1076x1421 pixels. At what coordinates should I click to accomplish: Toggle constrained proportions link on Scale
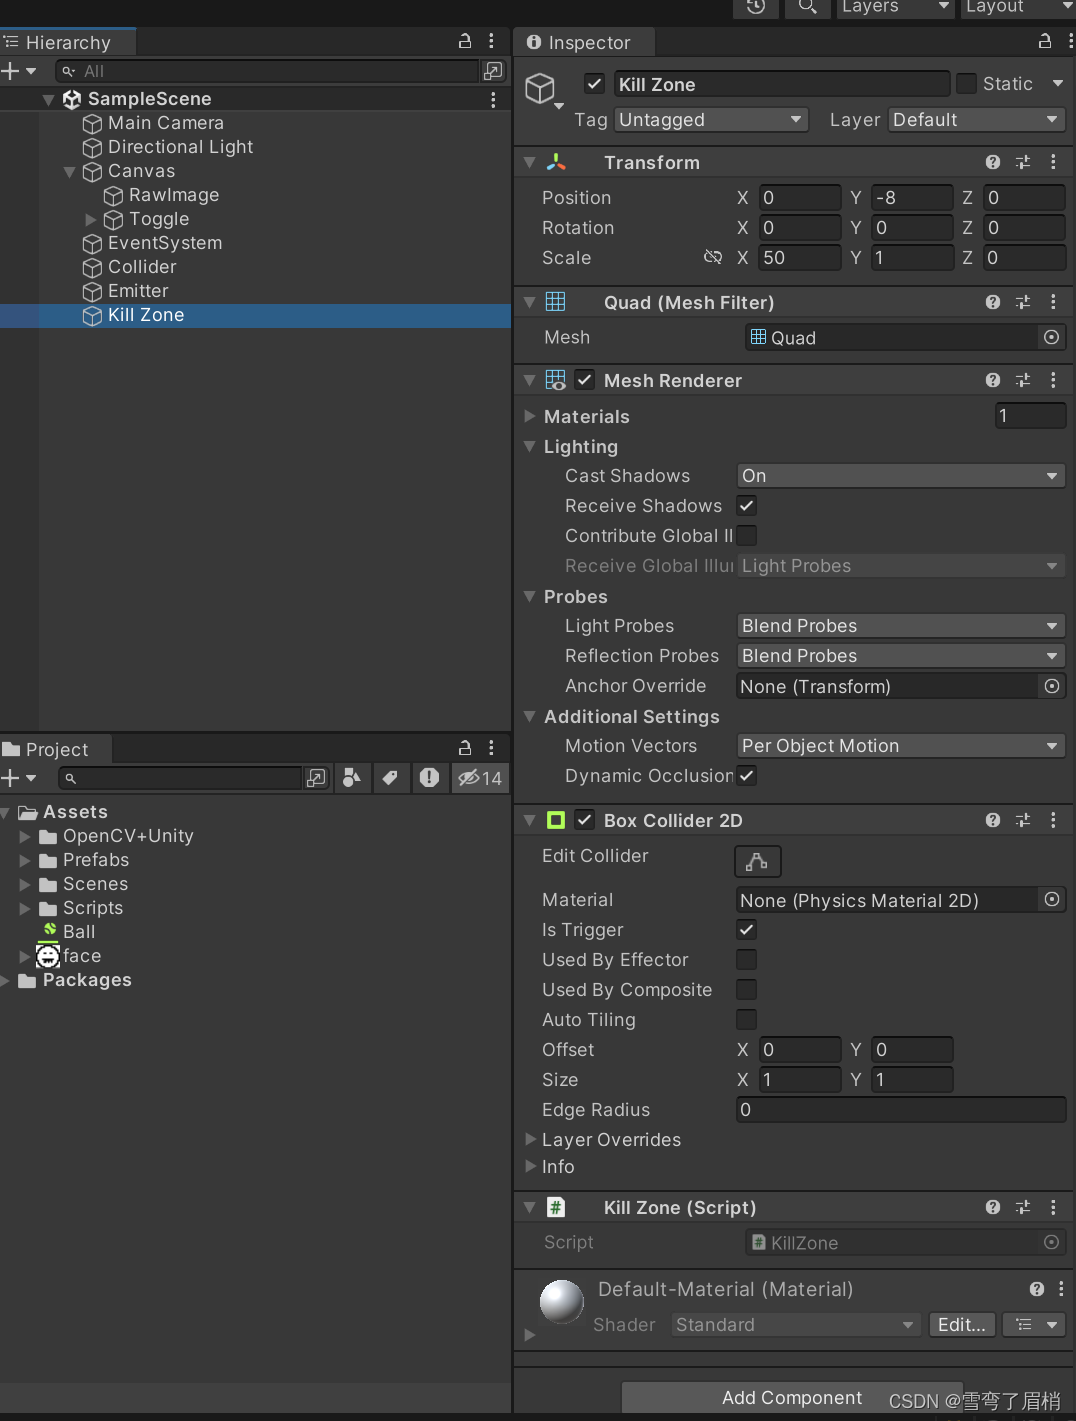click(713, 257)
